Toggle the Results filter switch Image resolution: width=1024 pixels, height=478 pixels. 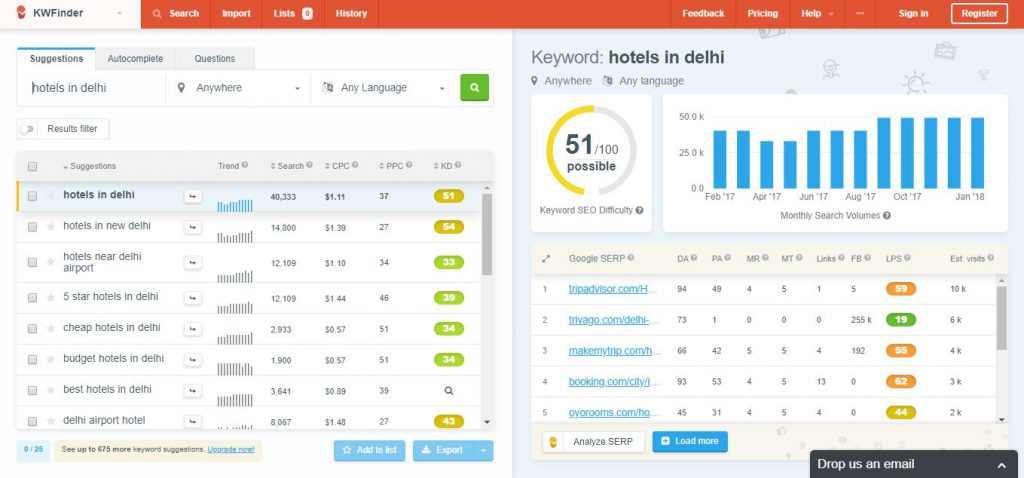point(27,129)
